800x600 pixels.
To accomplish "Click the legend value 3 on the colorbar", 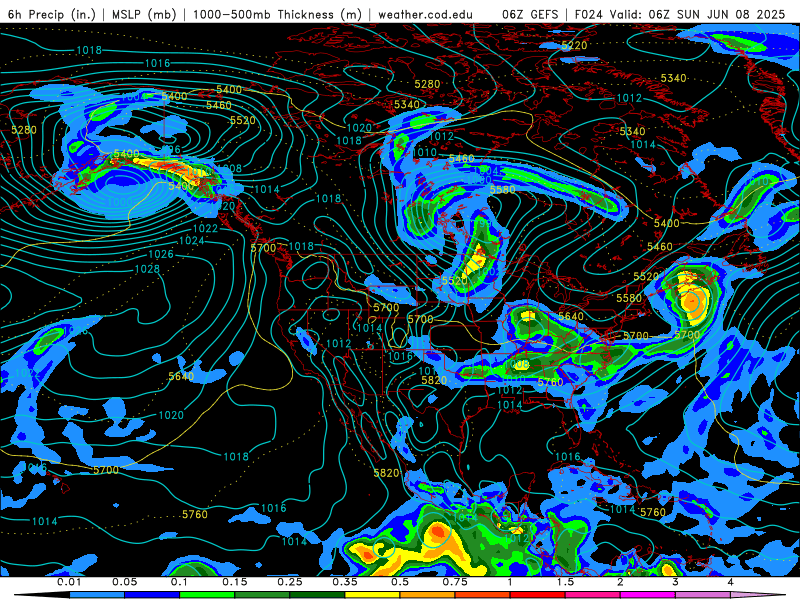I will 675,582.
